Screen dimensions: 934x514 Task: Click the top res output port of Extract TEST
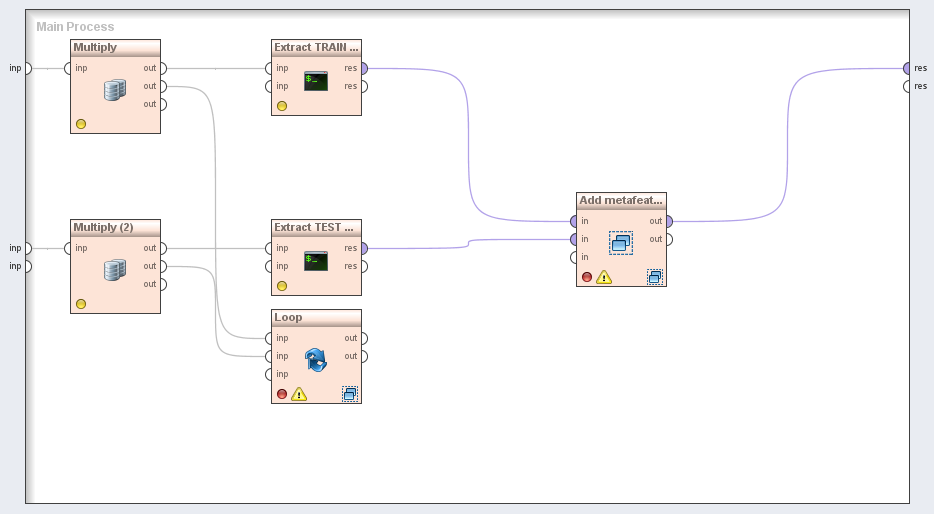pos(363,248)
